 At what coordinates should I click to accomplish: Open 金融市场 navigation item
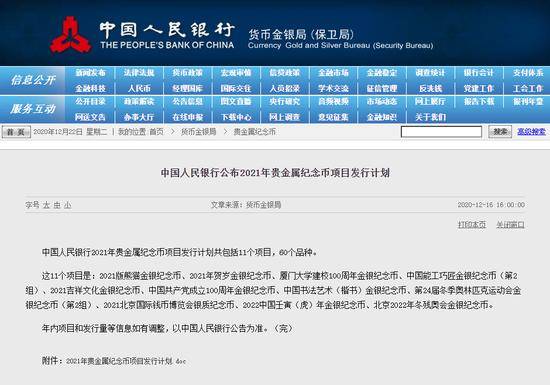click(x=333, y=73)
